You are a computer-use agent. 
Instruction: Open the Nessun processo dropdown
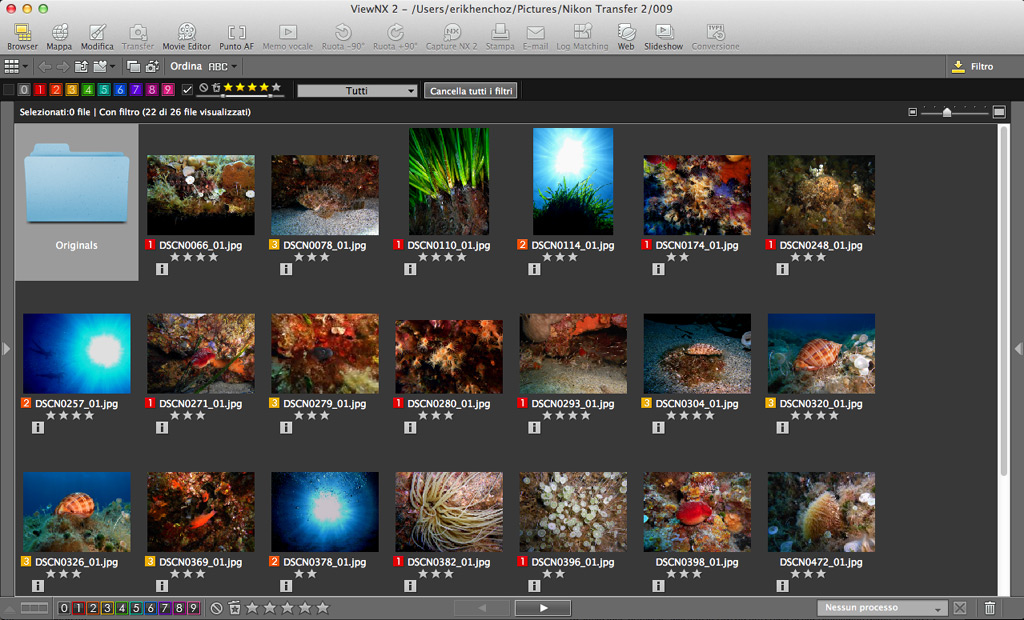pyautogui.click(x=881, y=608)
